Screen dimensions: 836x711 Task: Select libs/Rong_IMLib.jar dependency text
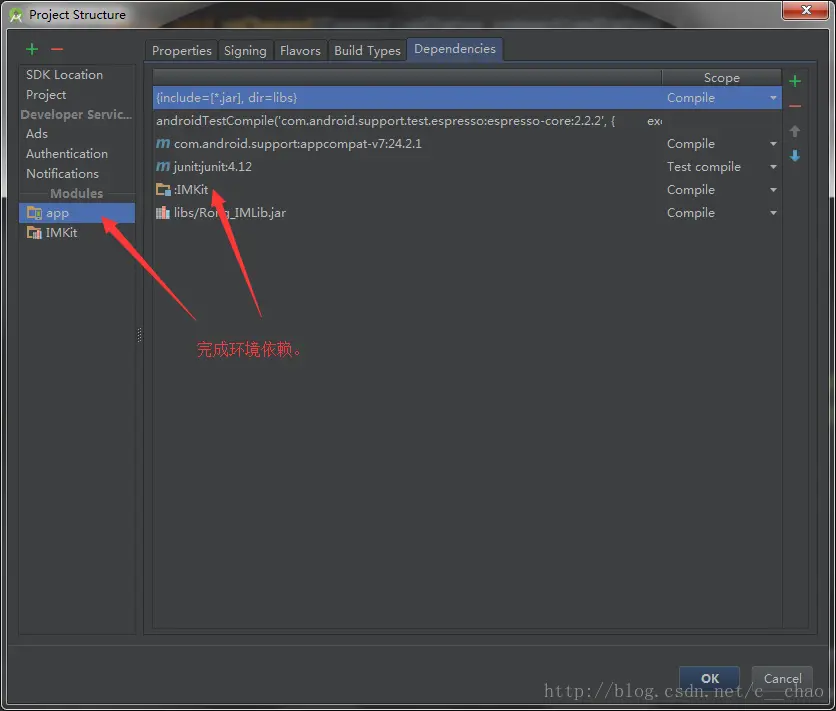[x=230, y=213]
